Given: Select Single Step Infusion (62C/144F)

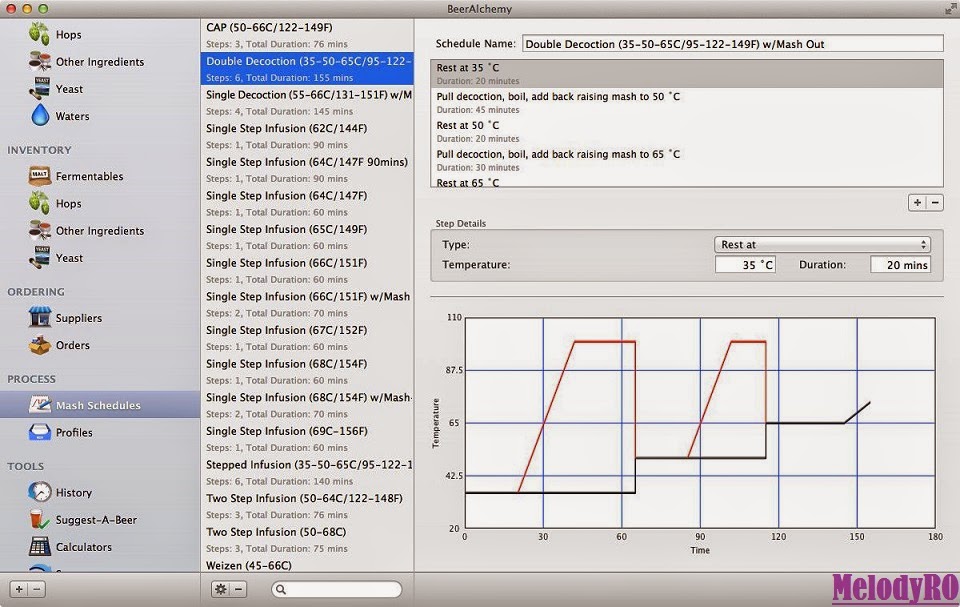Looking at the screenshot, I should coord(307,136).
